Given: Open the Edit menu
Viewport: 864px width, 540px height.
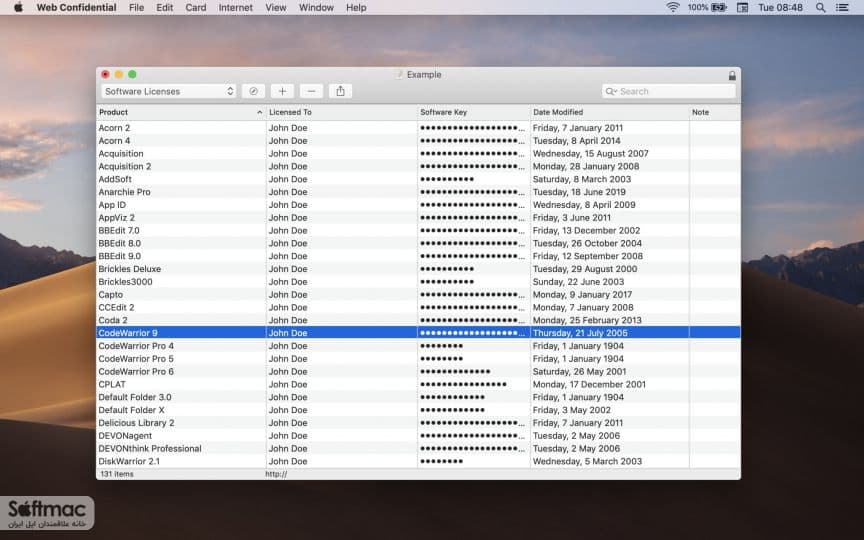Looking at the screenshot, I should [x=164, y=8].
